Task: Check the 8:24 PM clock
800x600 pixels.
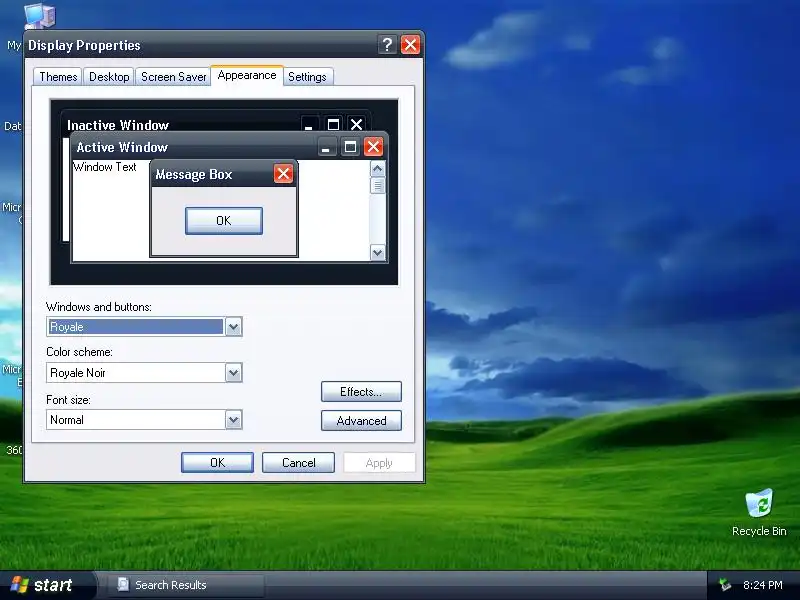Action: [763, 585]
